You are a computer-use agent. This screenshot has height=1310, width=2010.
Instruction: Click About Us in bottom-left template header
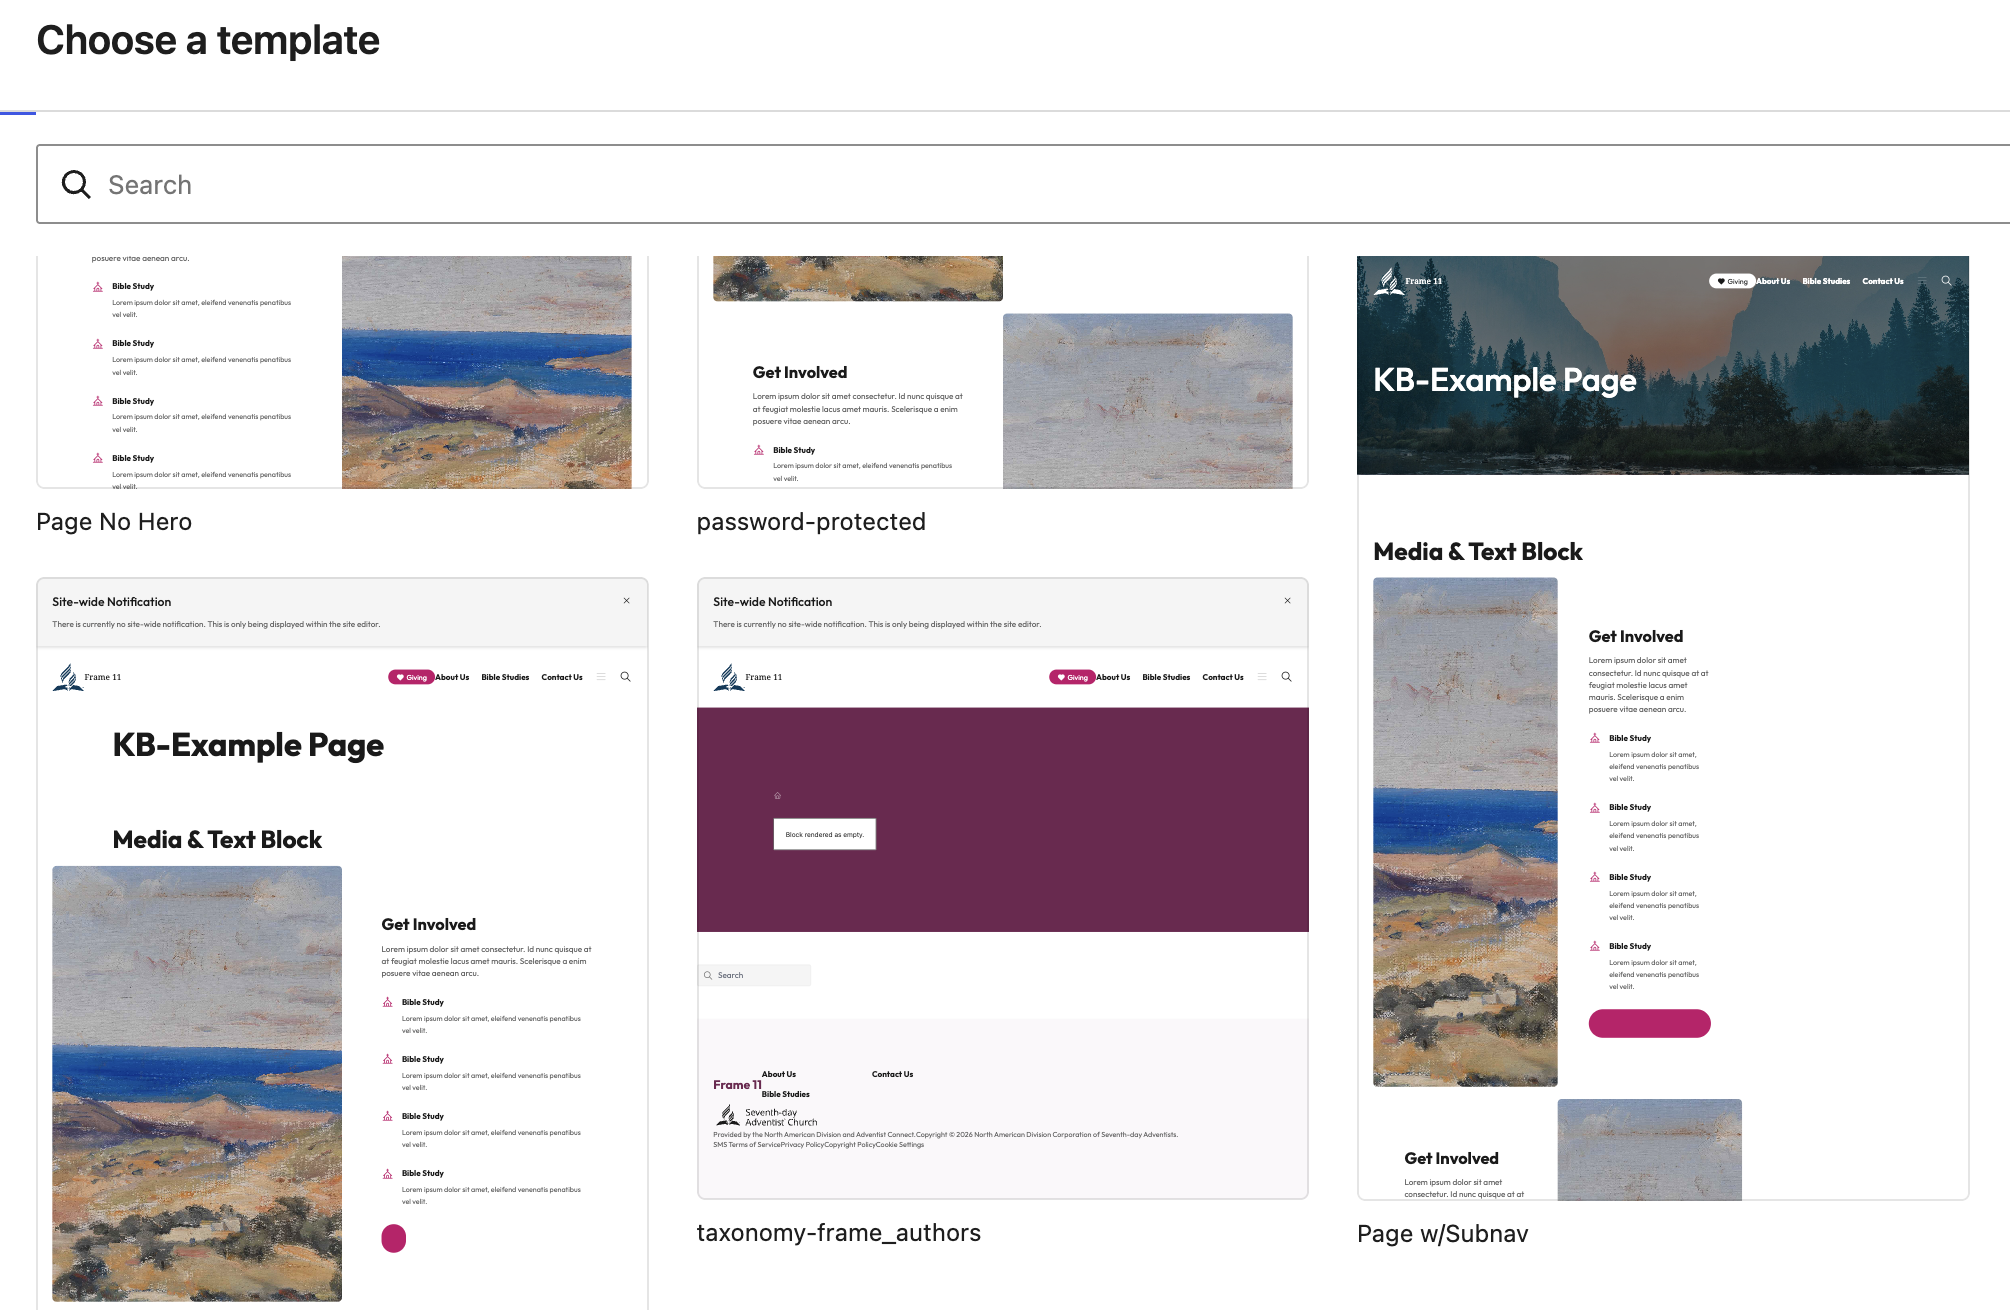pyautogui.click(x=453, y=677)
